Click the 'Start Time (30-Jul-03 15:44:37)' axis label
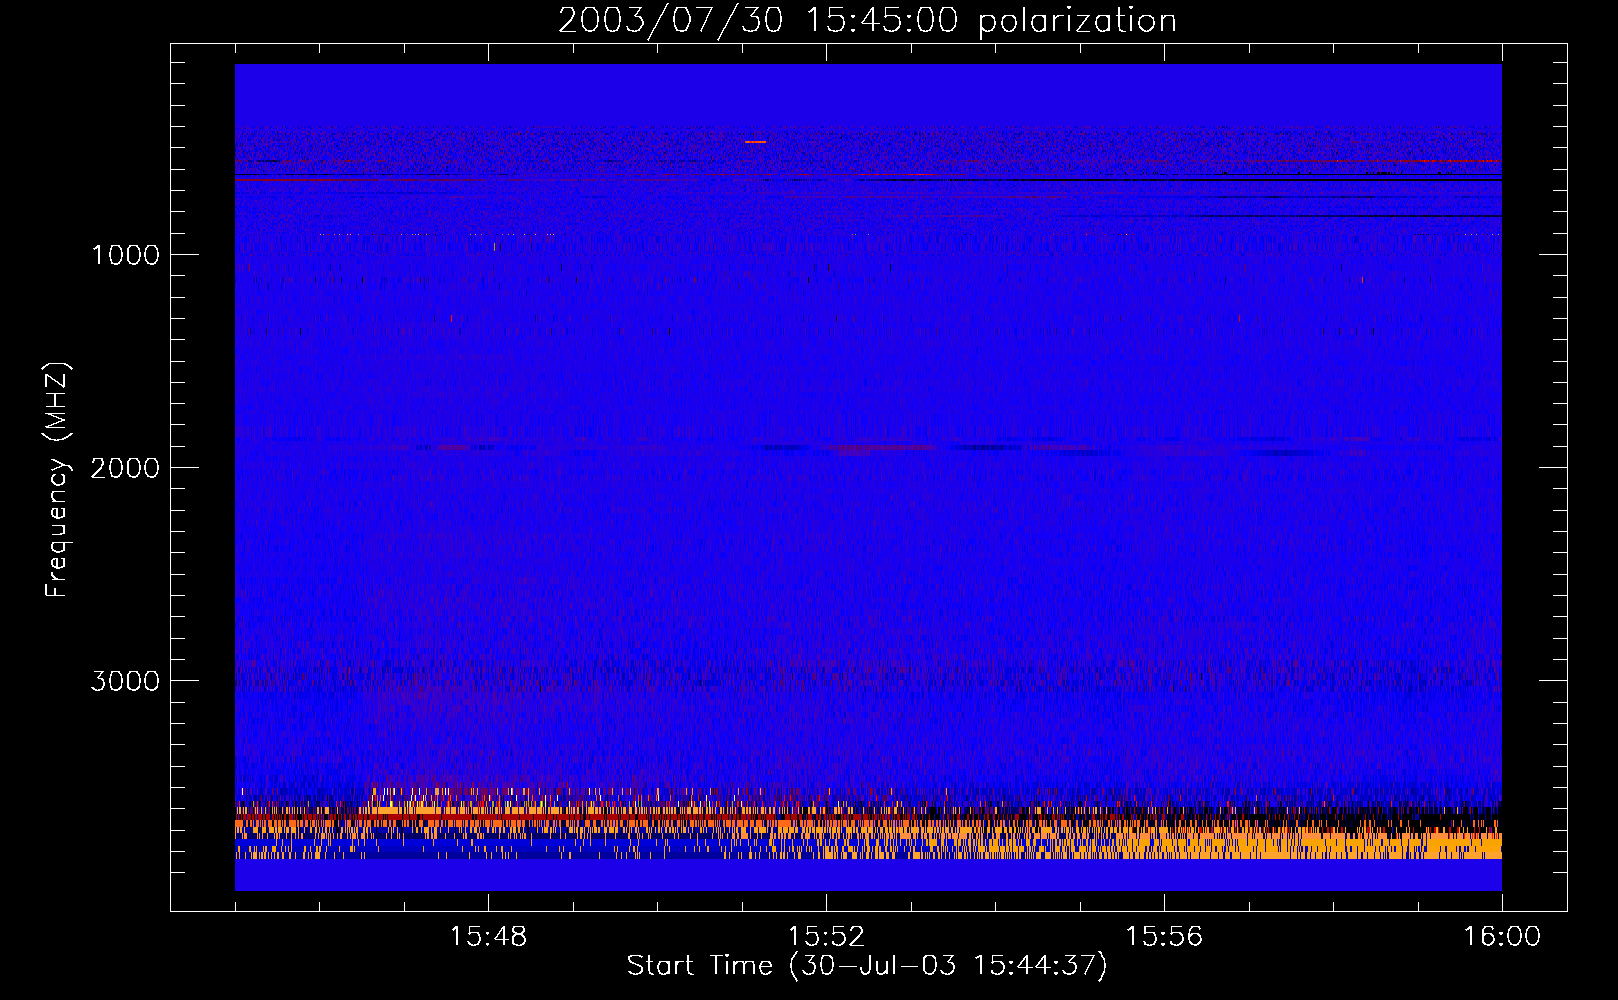The width and height of the screenshot is (1618, 1000). tap(867, 966)
